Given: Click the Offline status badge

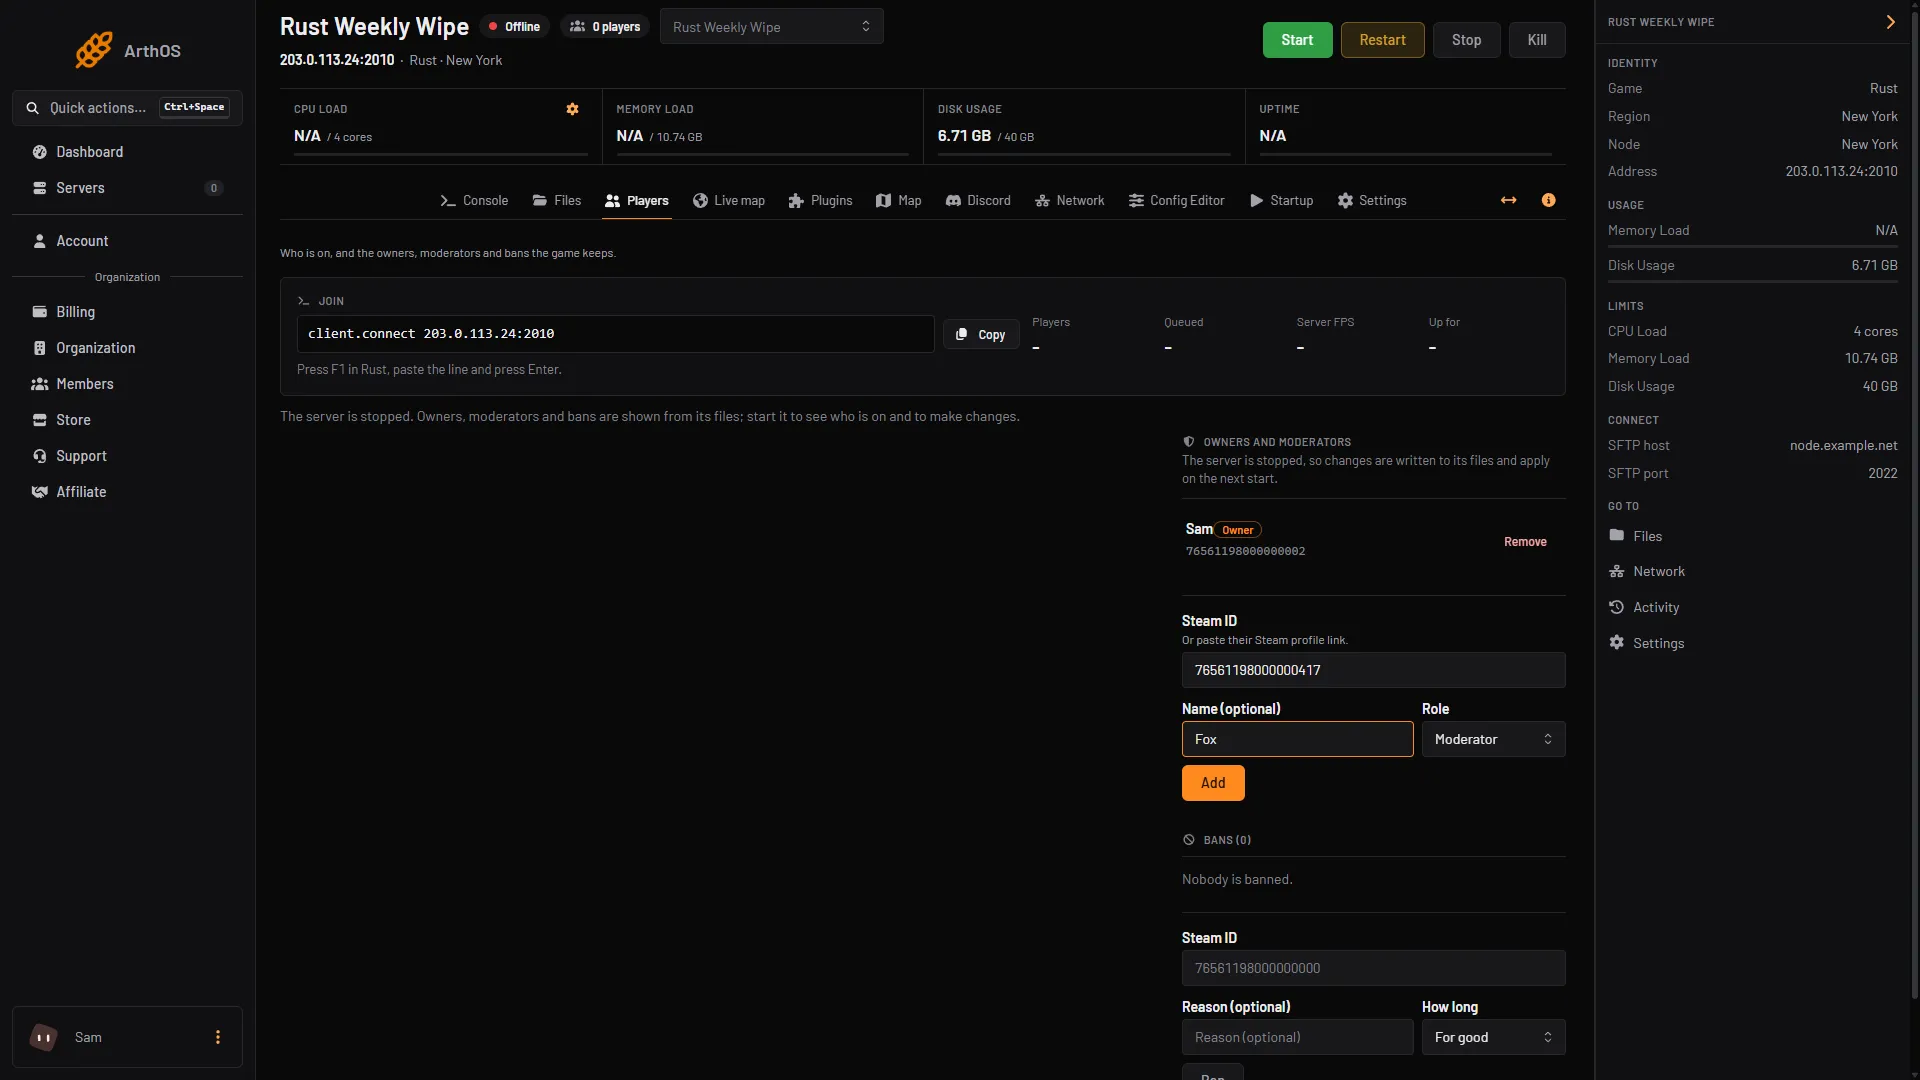Looking at the screenshot, I should click(x=514, y=27).
